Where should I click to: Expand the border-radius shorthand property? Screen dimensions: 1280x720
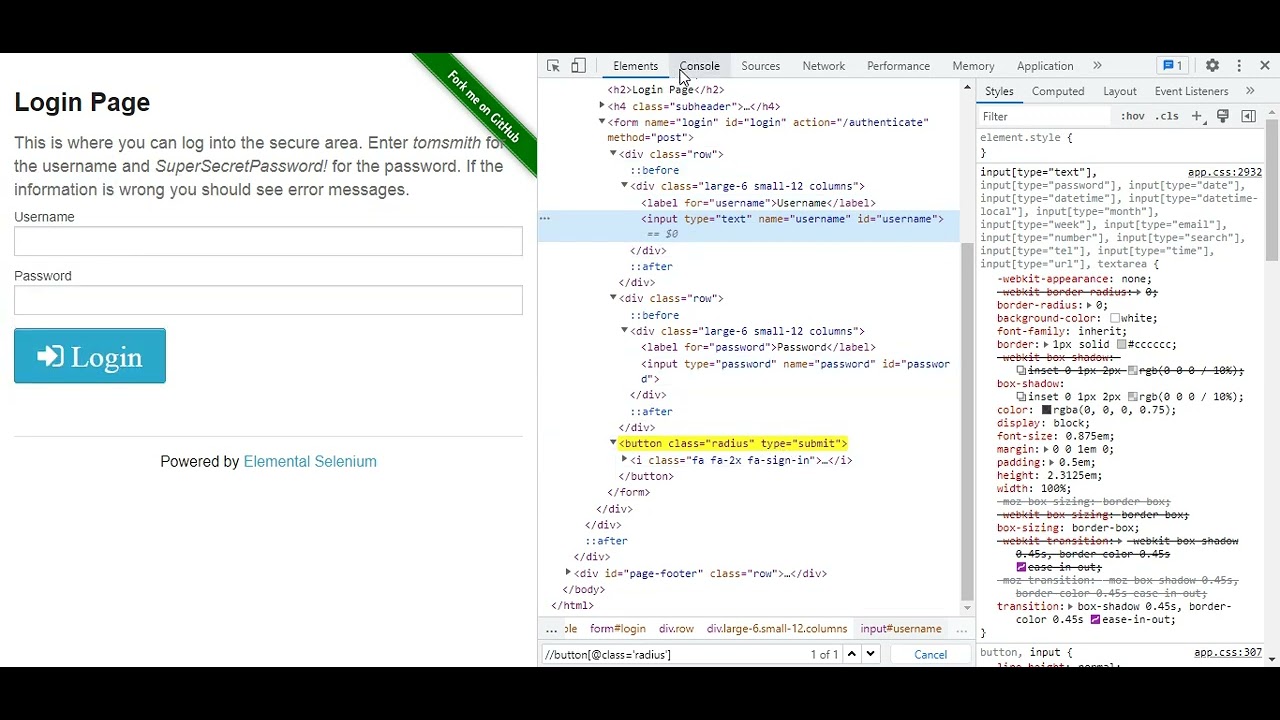(1091, 305)
